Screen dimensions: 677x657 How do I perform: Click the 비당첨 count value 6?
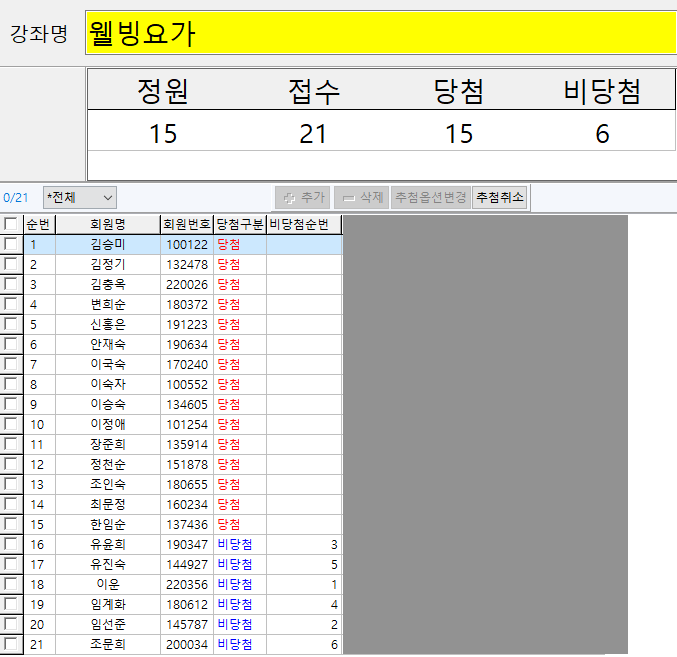pyautogui.click(x=602, y=134)
